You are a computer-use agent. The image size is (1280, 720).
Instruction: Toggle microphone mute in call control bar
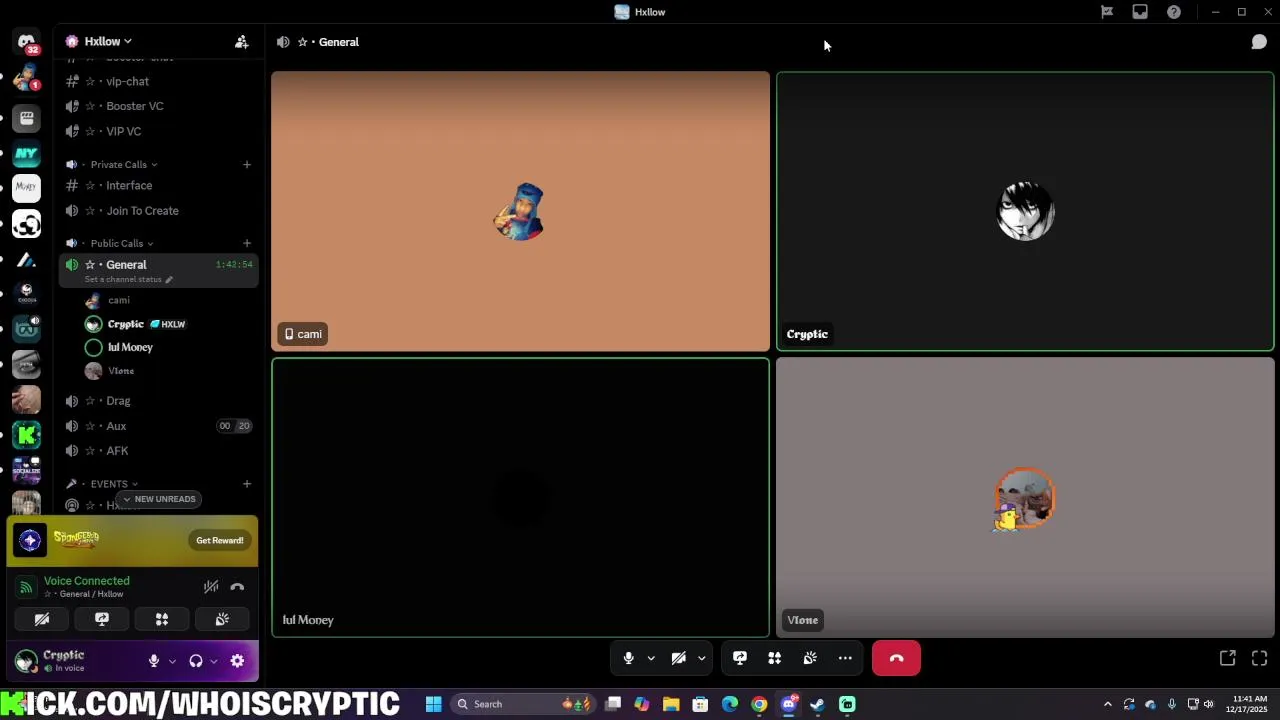click(628, 658)
